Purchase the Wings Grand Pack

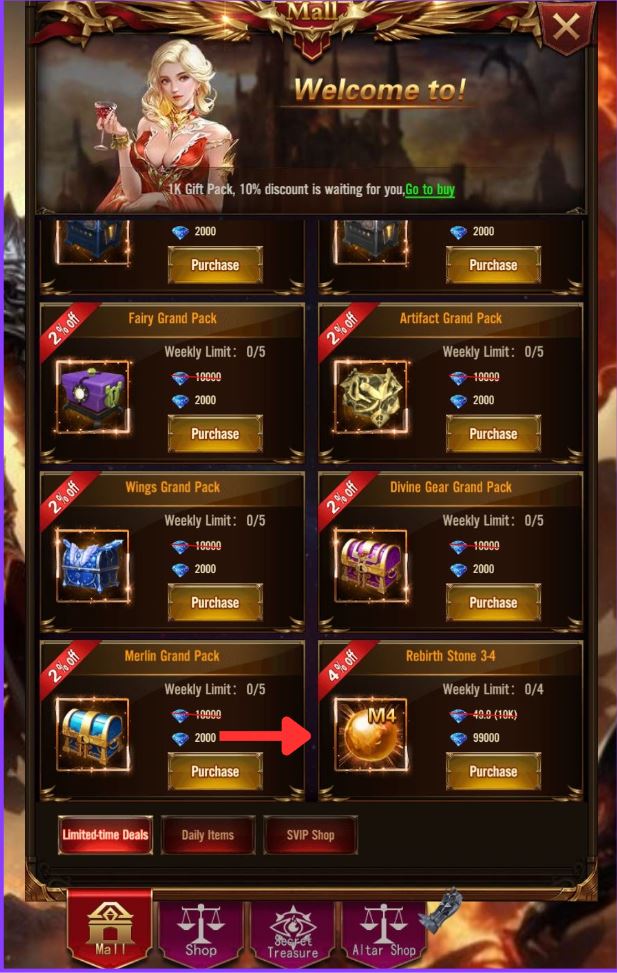point(215,603)
